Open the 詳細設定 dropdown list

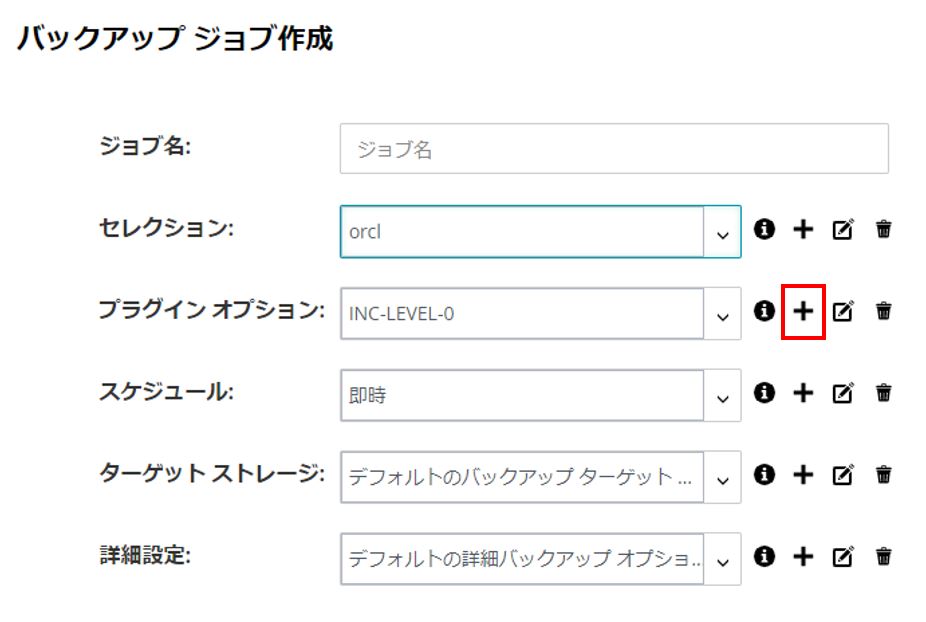pos(722,559)
